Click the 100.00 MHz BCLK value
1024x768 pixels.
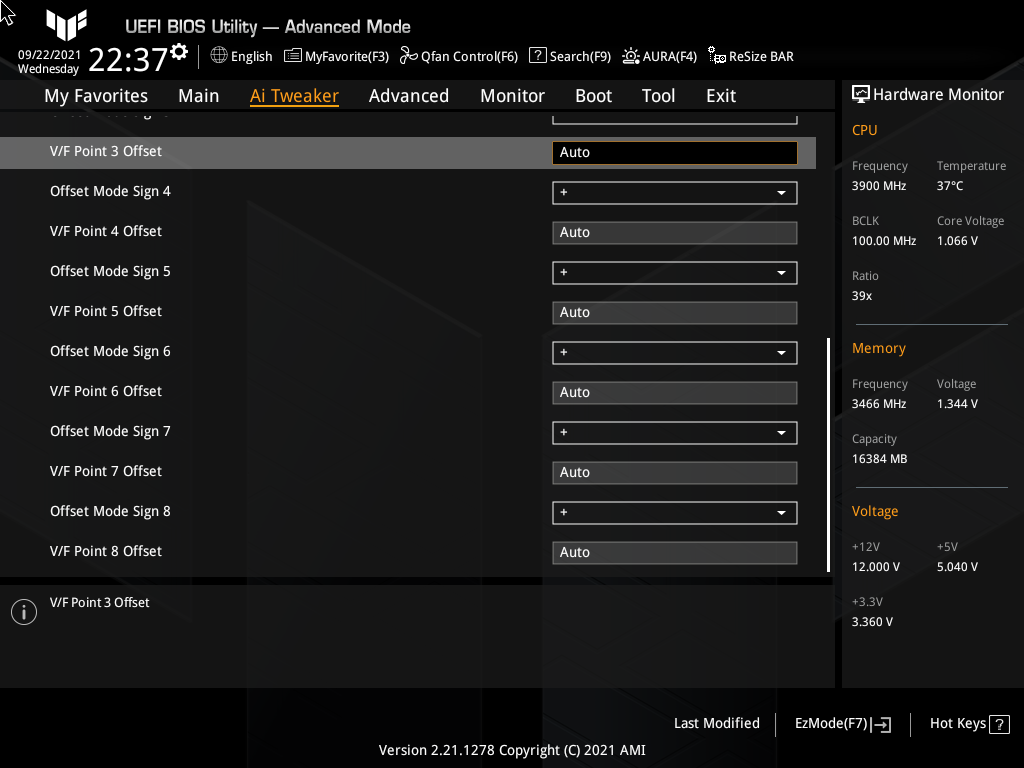(x=884, y=241)
